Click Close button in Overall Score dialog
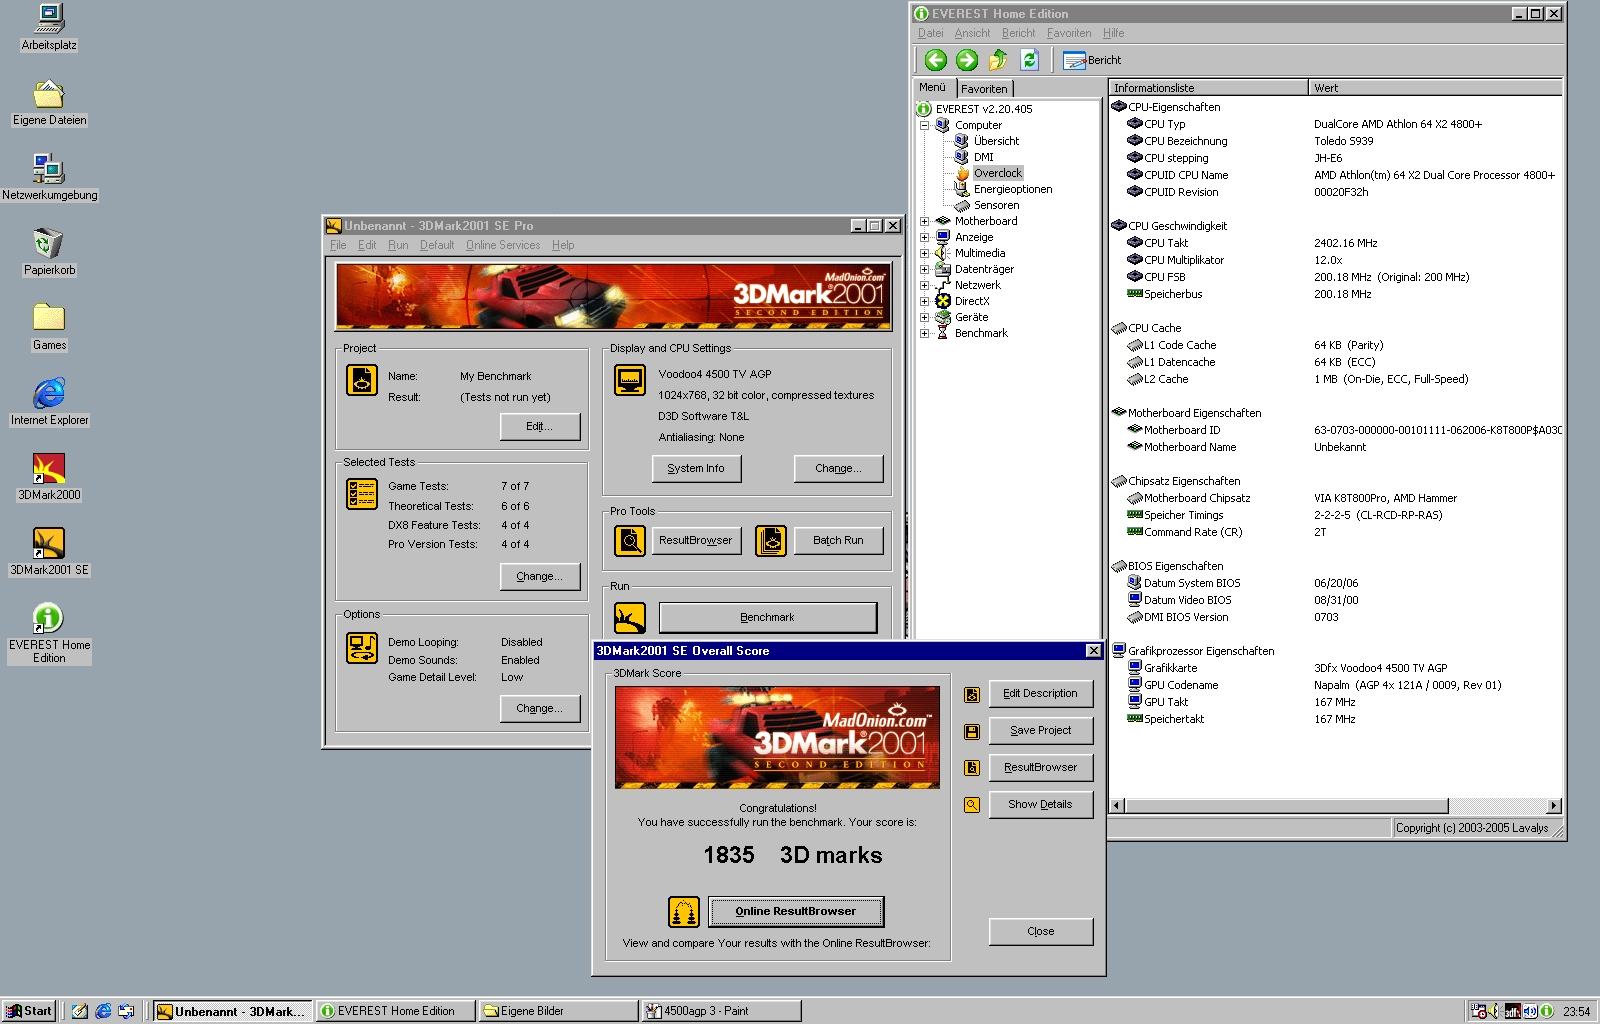Viewport: 1600px width, 1024px height. [1040, 931]
